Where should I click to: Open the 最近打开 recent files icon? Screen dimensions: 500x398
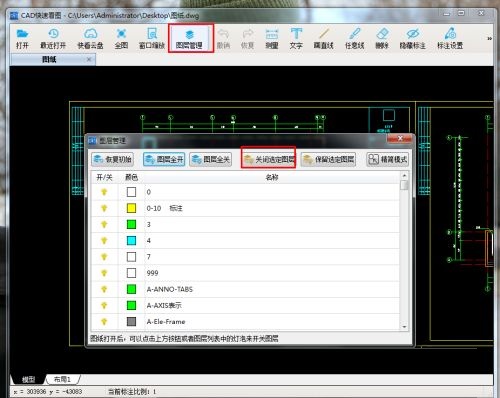pyautogui.click(x=53, y=38)
